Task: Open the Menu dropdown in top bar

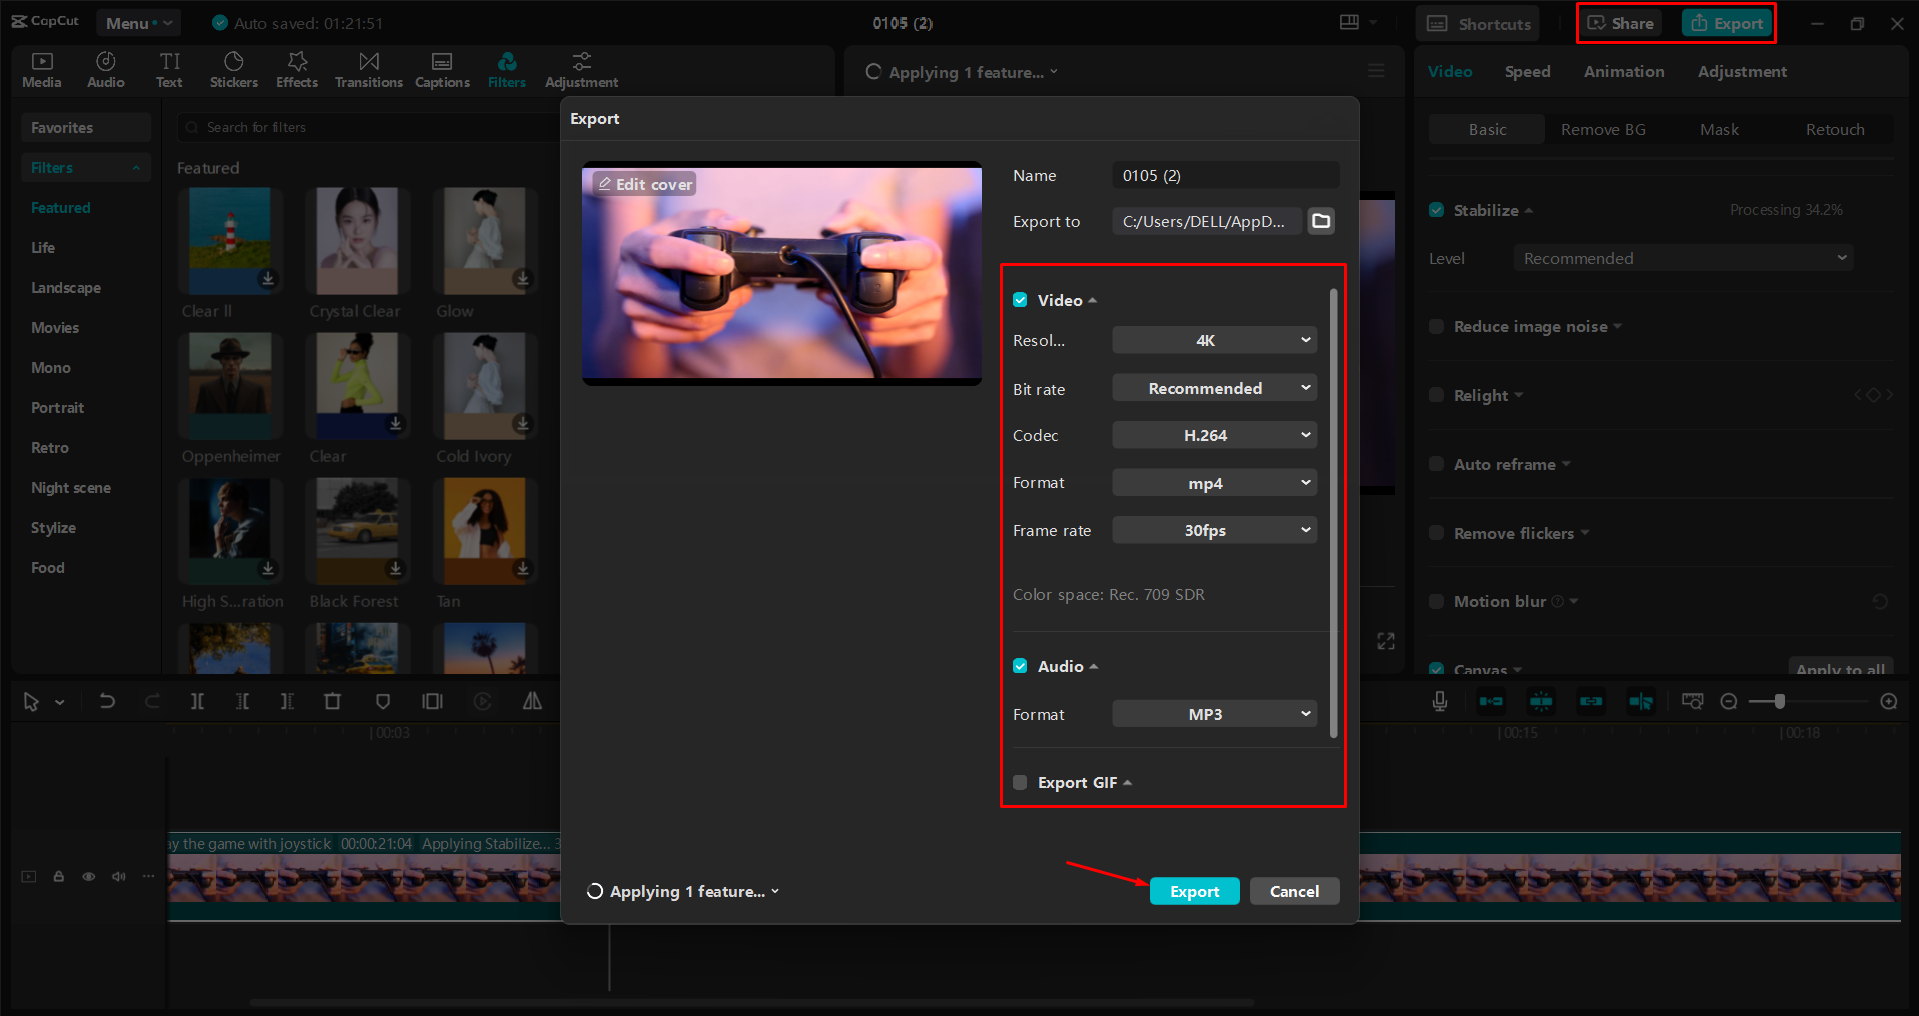Action: [x=138, y=22]
